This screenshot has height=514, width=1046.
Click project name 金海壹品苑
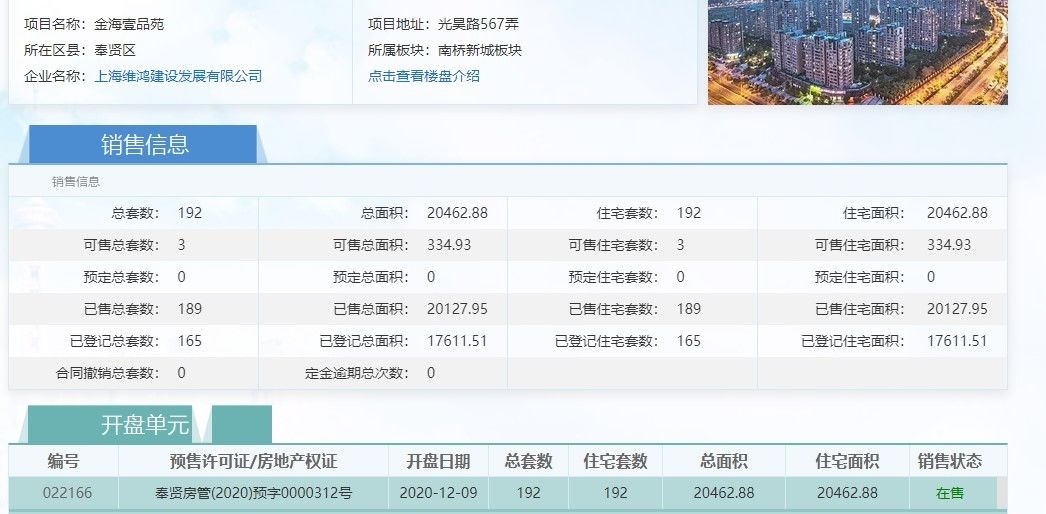(x=129, y=25)
